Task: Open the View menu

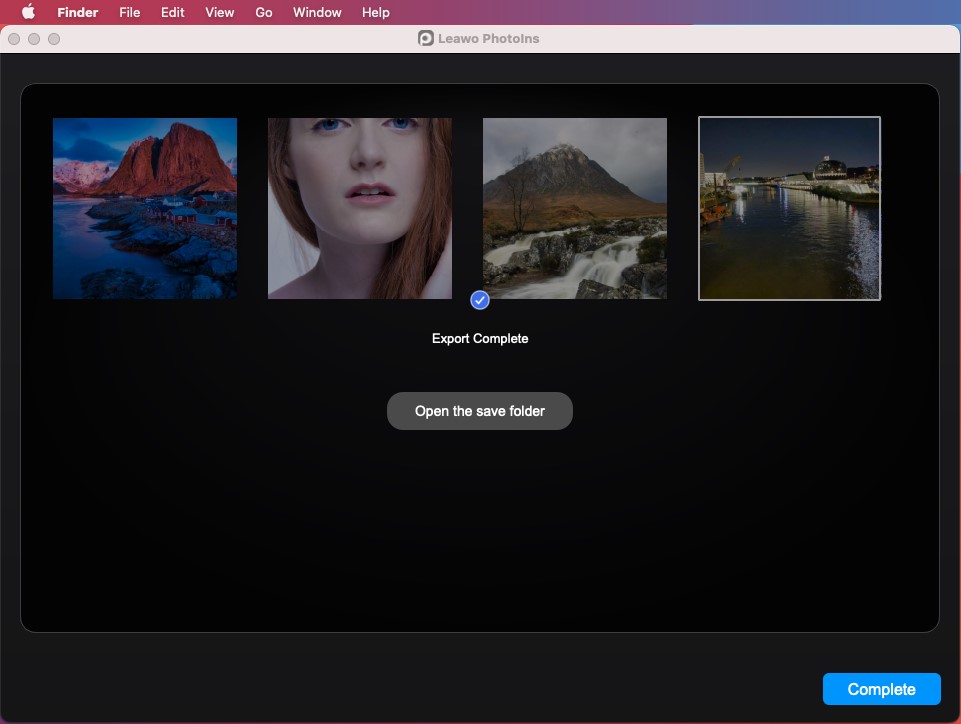Action: pyautogui.click(x=219, y=13)
